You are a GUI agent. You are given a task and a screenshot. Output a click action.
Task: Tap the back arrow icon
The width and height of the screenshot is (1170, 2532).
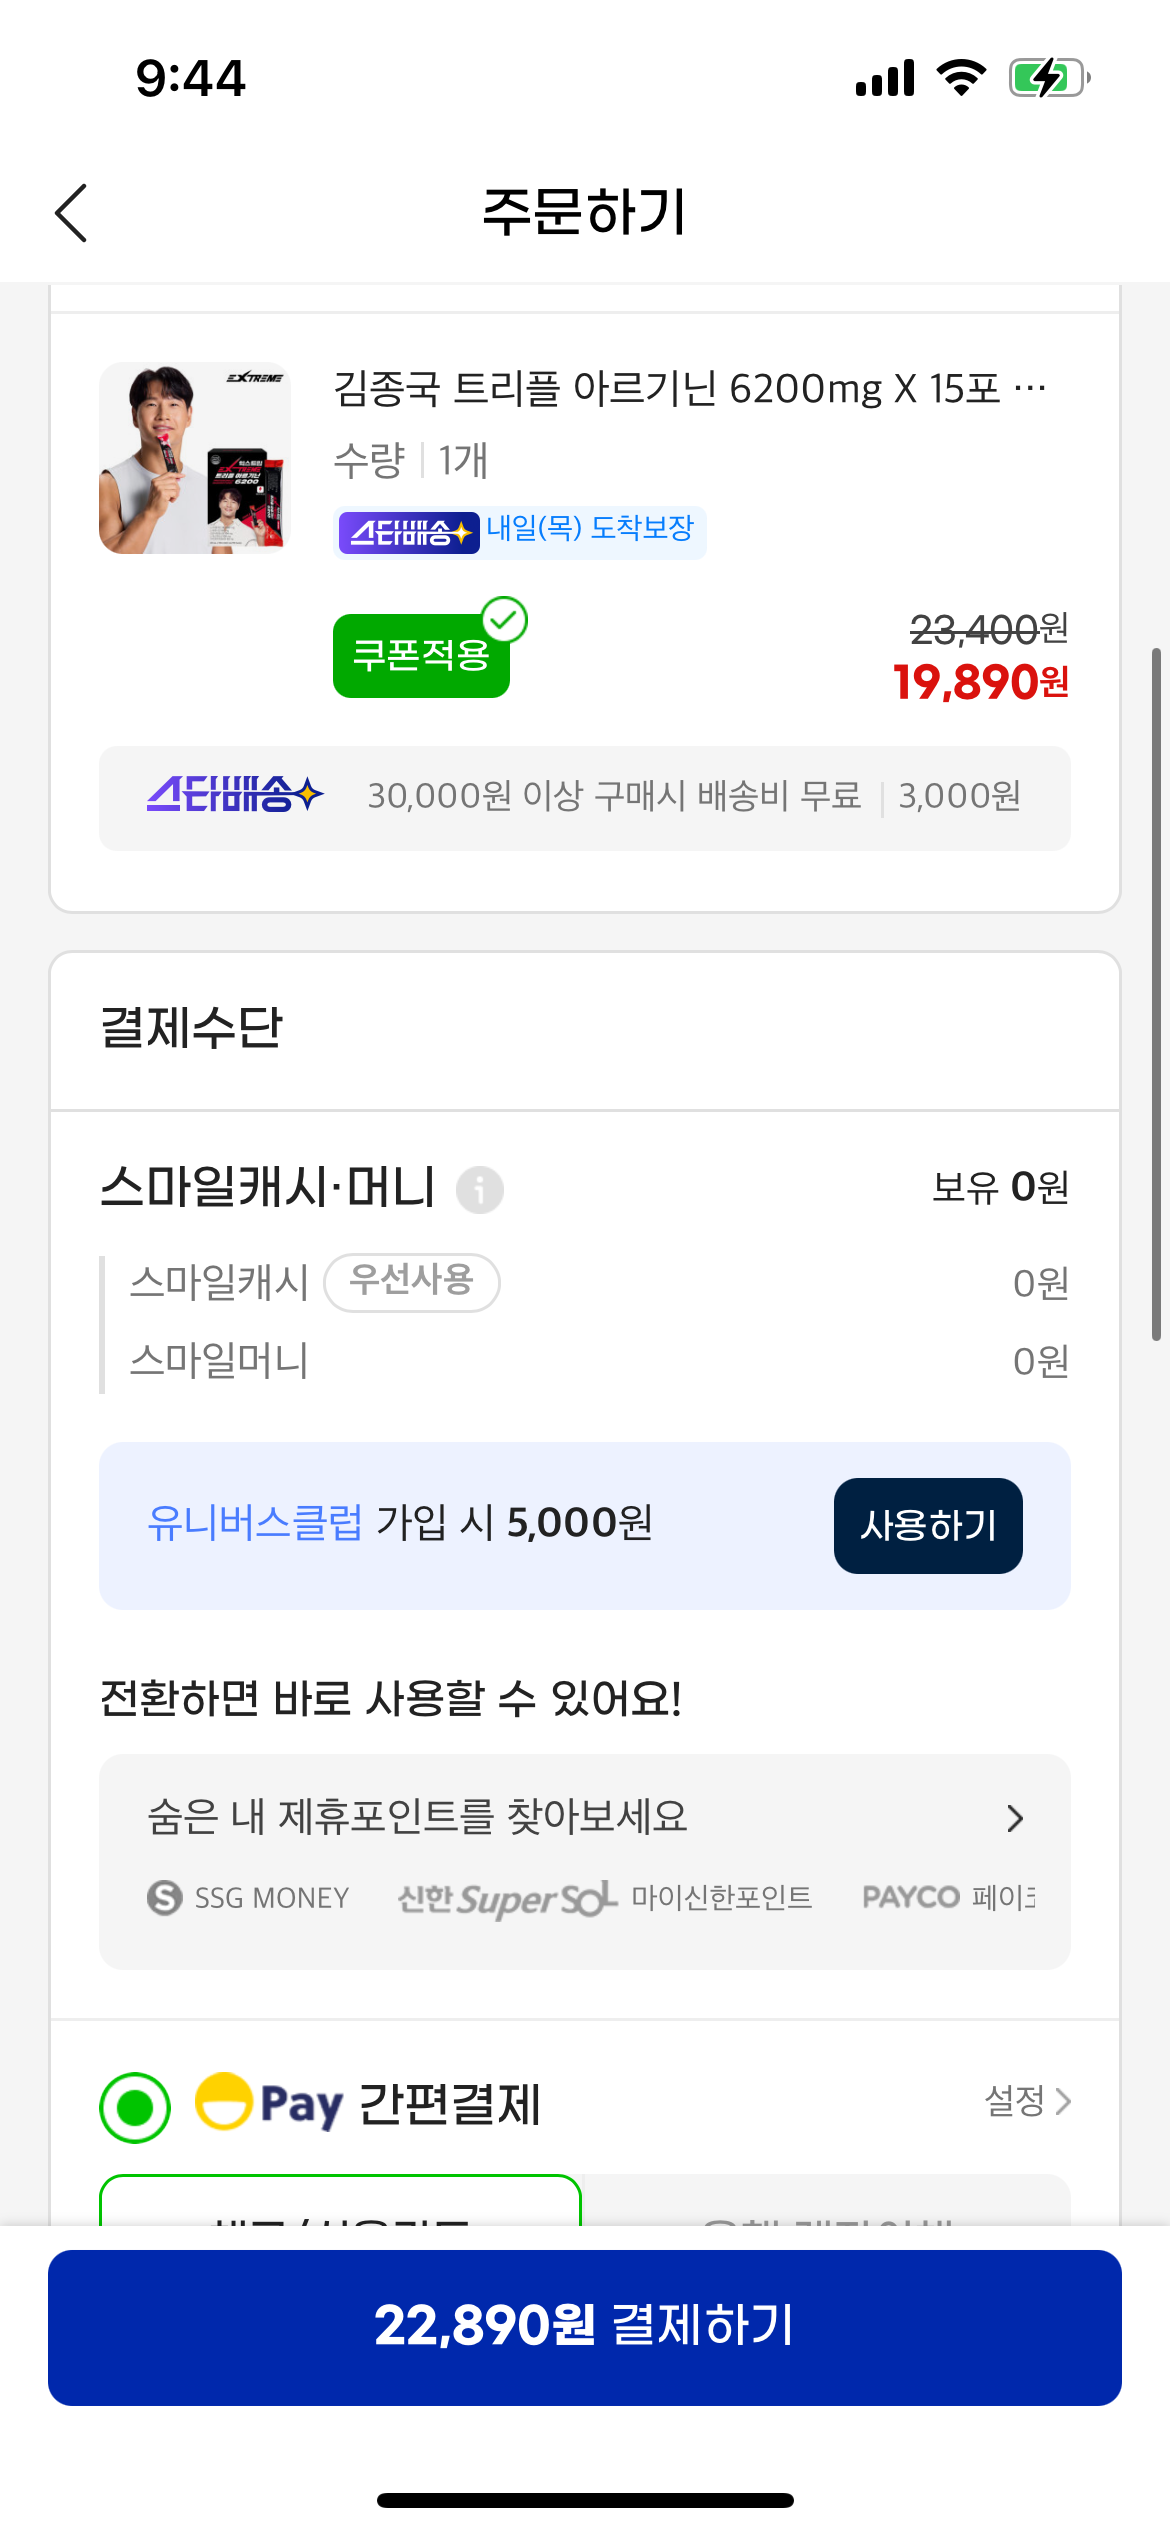pyautogui.click(x=72, y=213)
